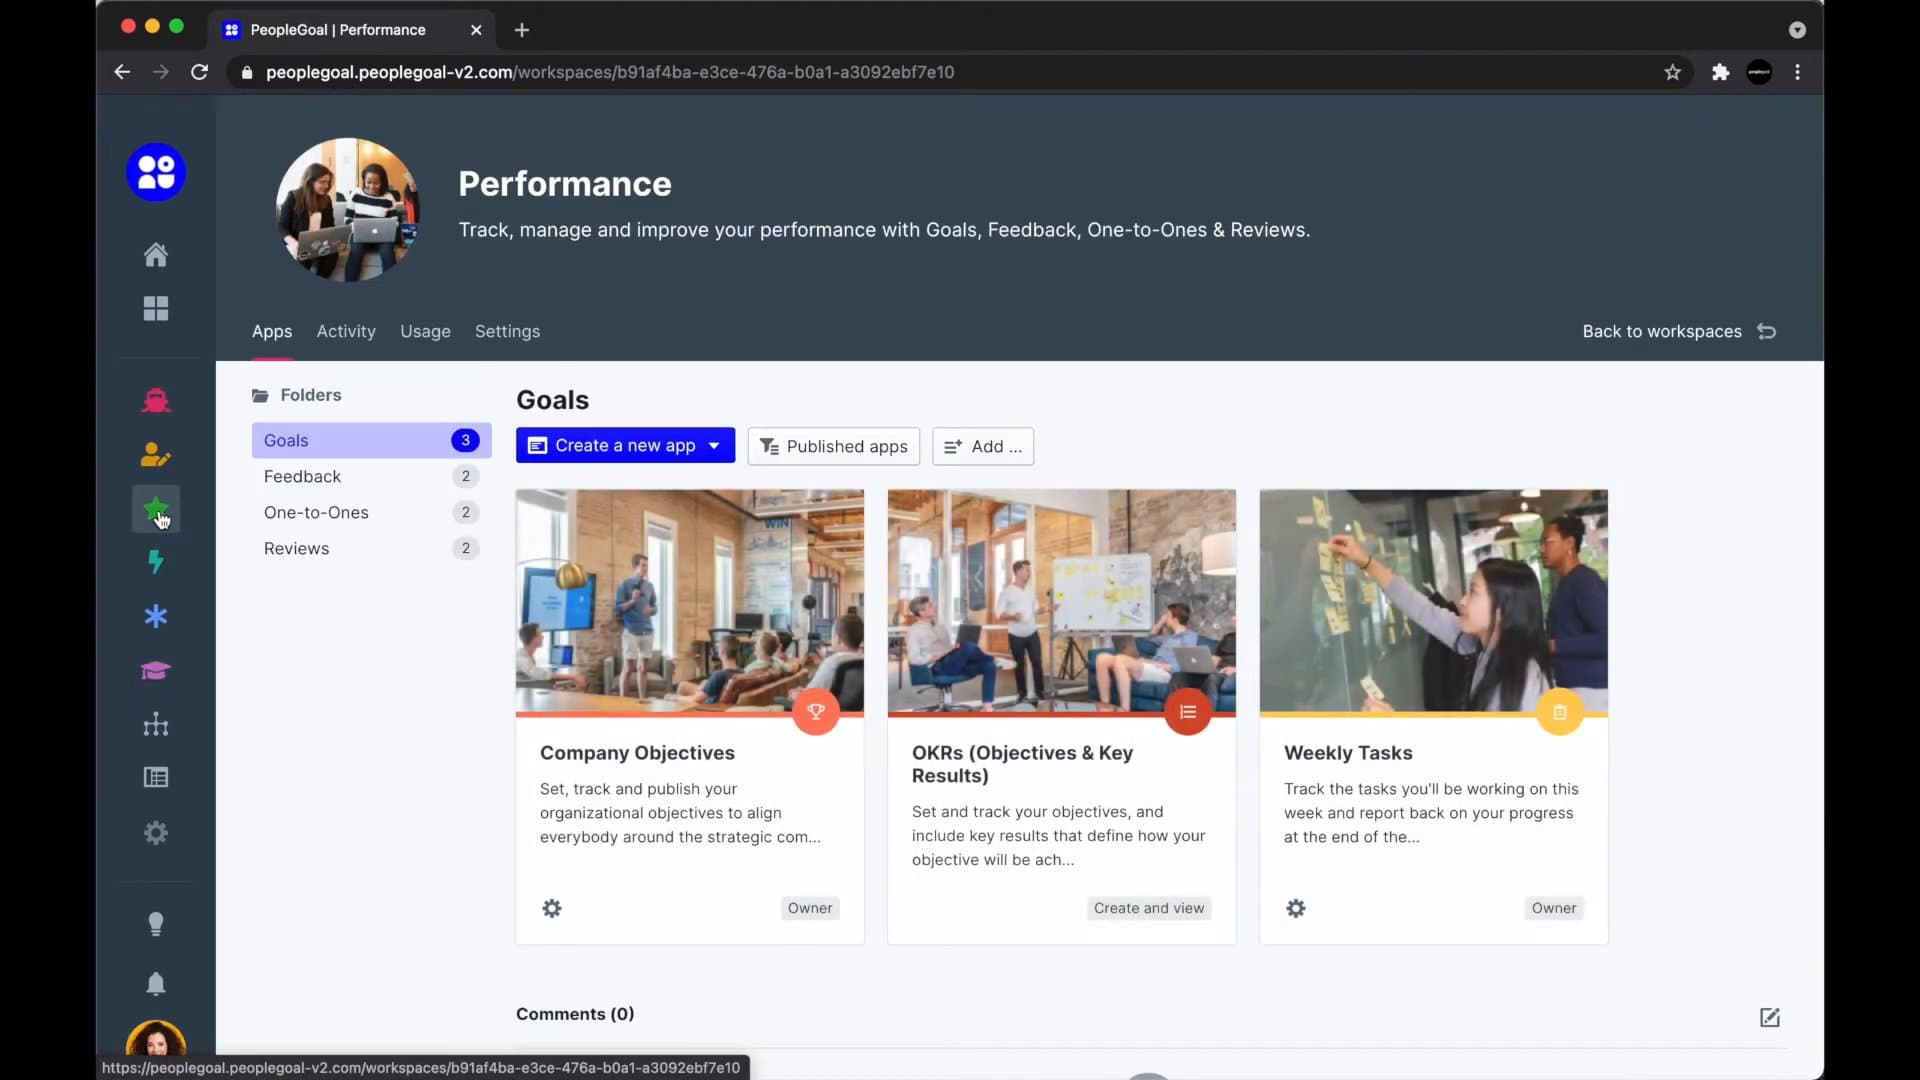
Task: Open notifications bell in sidebar
Action: (155, 984)
